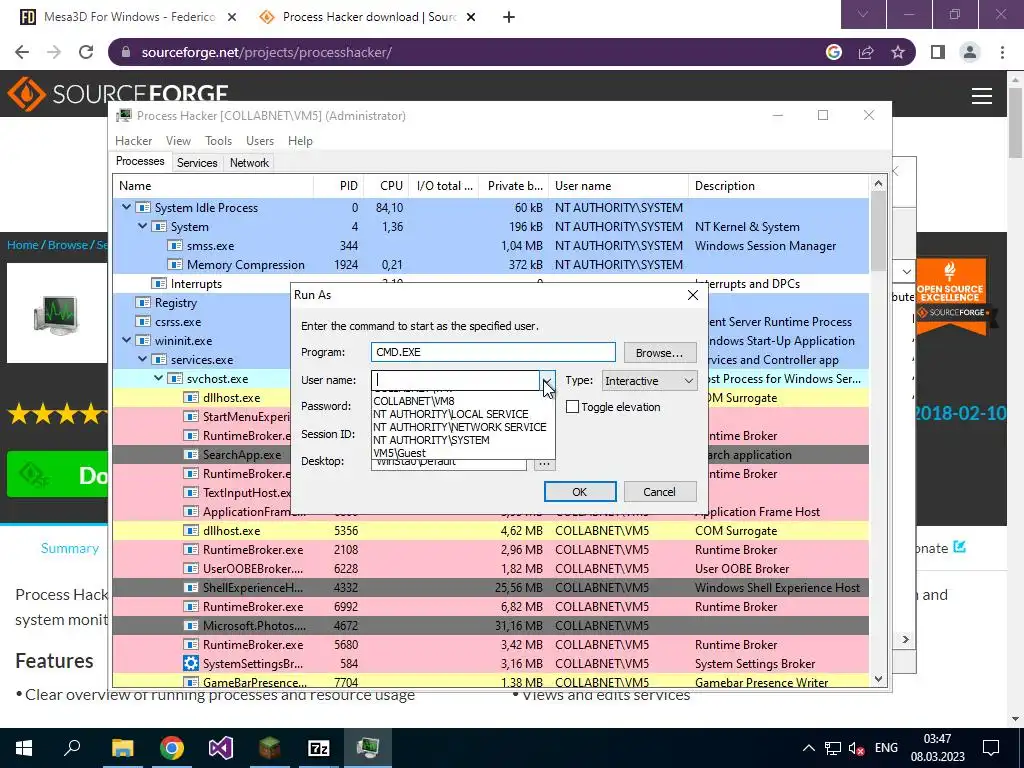1024x768 pixels.
Task: Click the network tray icon
Action: (832, 748)
